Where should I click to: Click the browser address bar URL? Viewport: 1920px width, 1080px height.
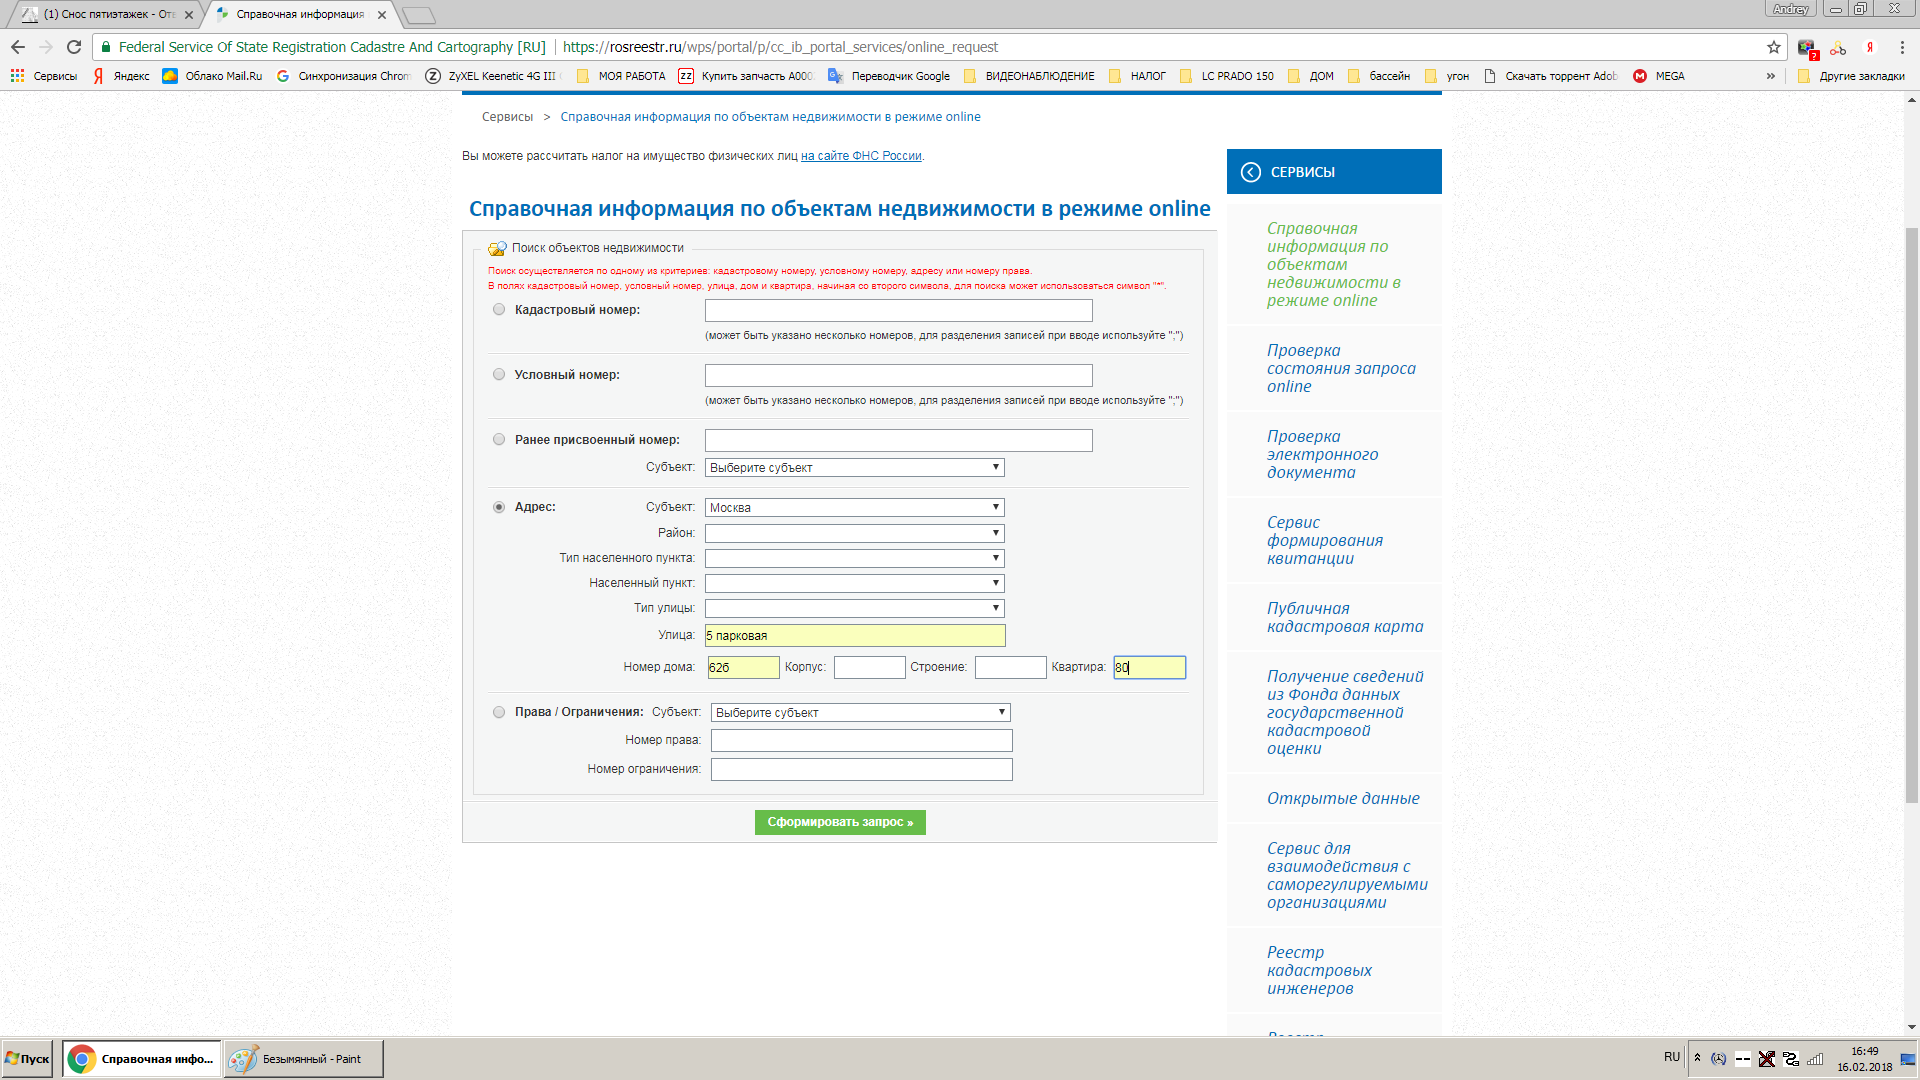pyautogui.click(x=780, y=47)
